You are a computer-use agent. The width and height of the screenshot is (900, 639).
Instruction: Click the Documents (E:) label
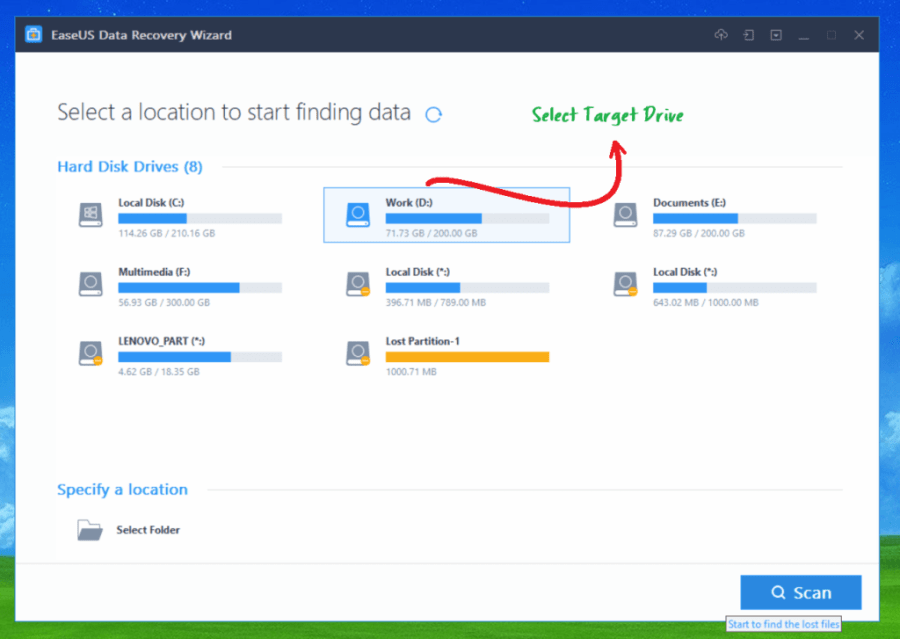pos(689,203)
